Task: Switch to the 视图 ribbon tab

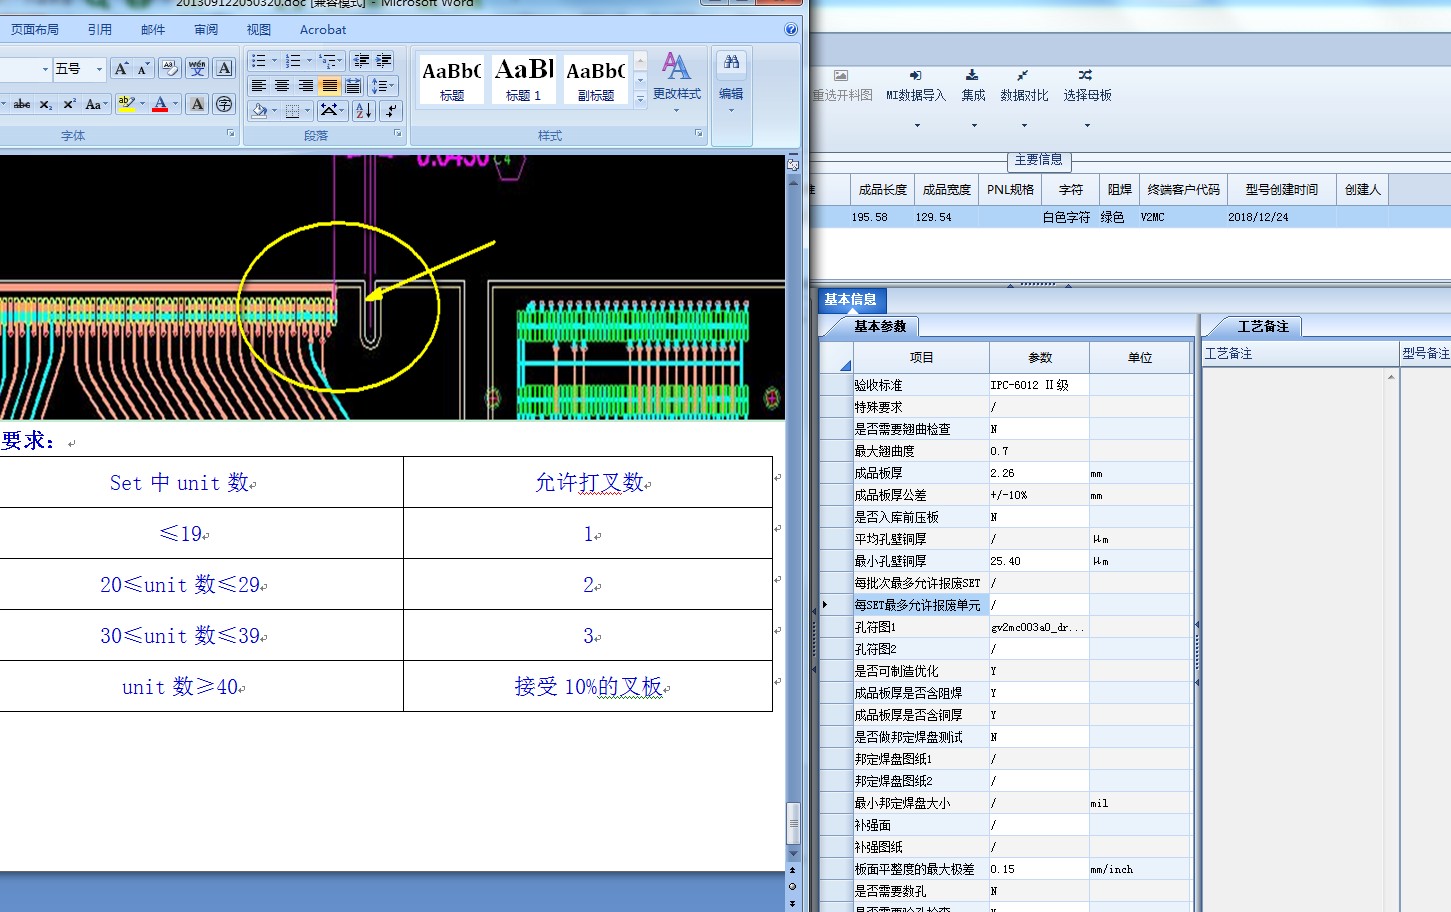Action: 259,30
